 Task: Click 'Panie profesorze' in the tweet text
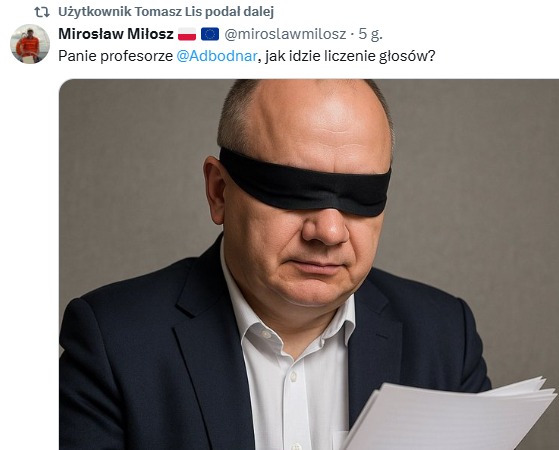pyautogui.click(x=116, y=56)
